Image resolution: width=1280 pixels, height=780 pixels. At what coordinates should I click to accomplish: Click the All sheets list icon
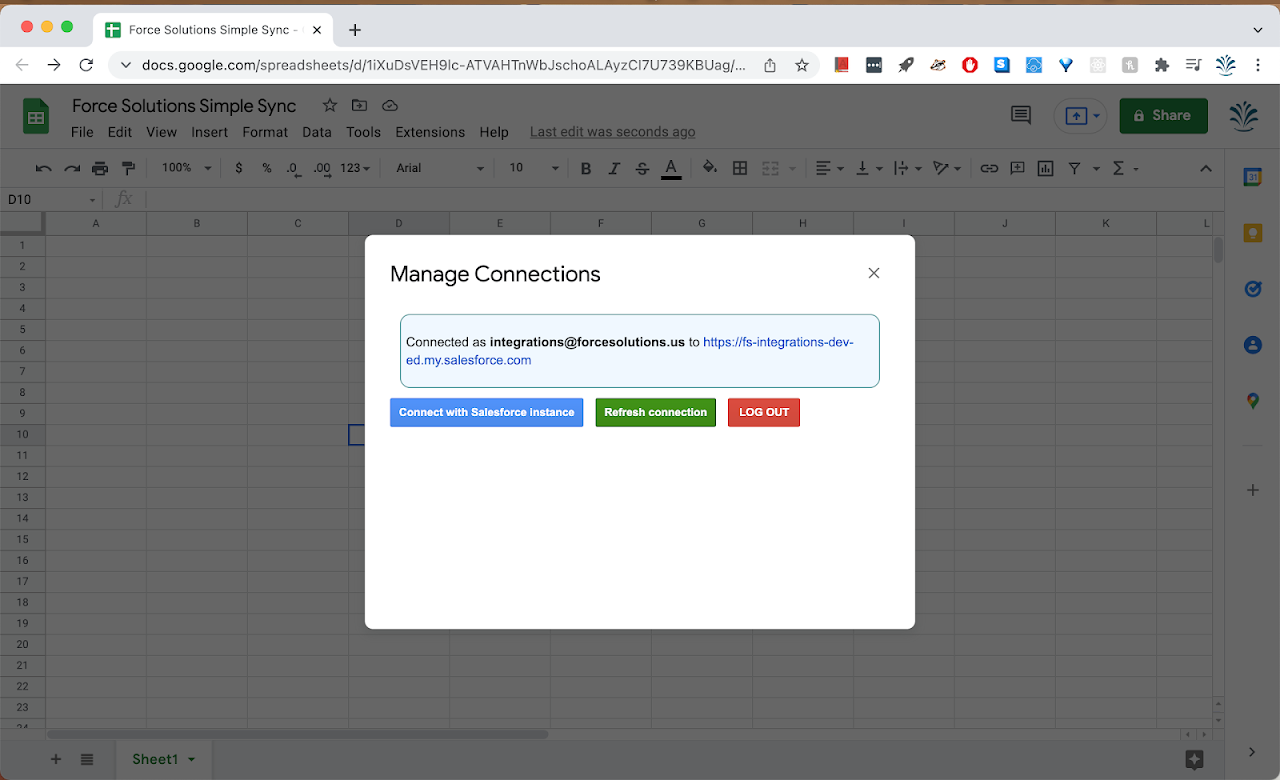coord(87,759)
